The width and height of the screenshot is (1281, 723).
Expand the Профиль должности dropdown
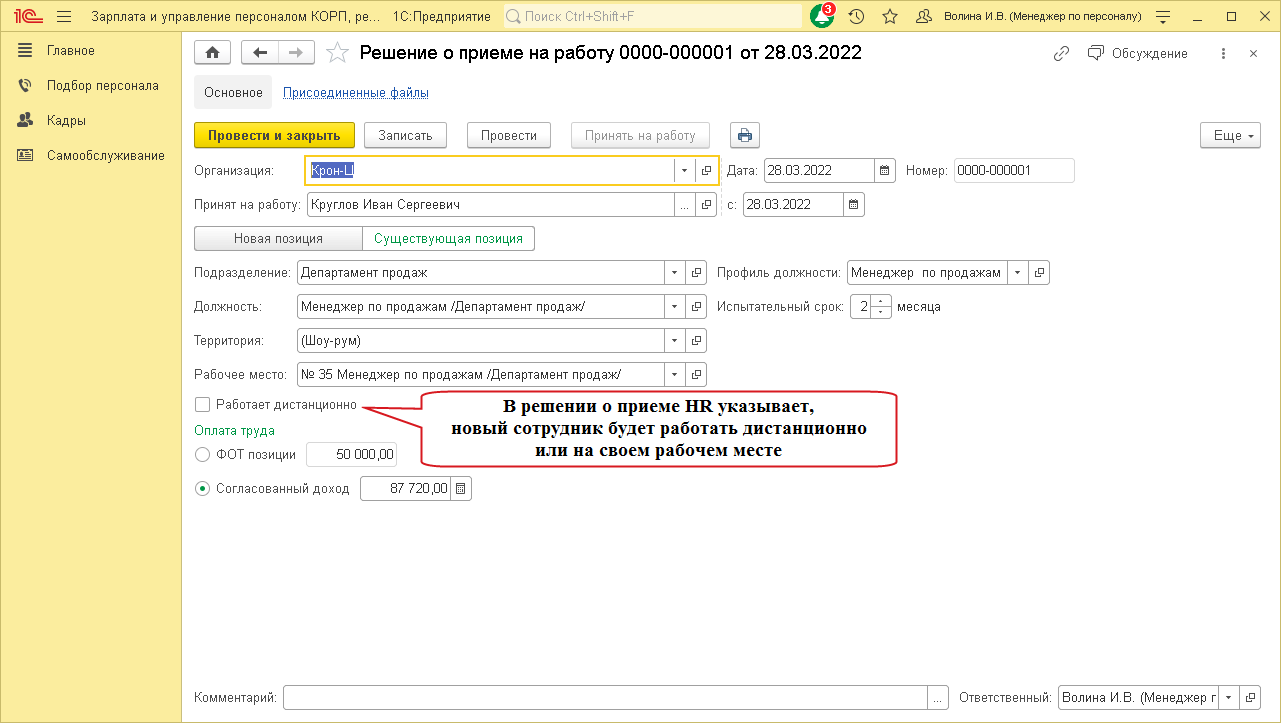1017,272
